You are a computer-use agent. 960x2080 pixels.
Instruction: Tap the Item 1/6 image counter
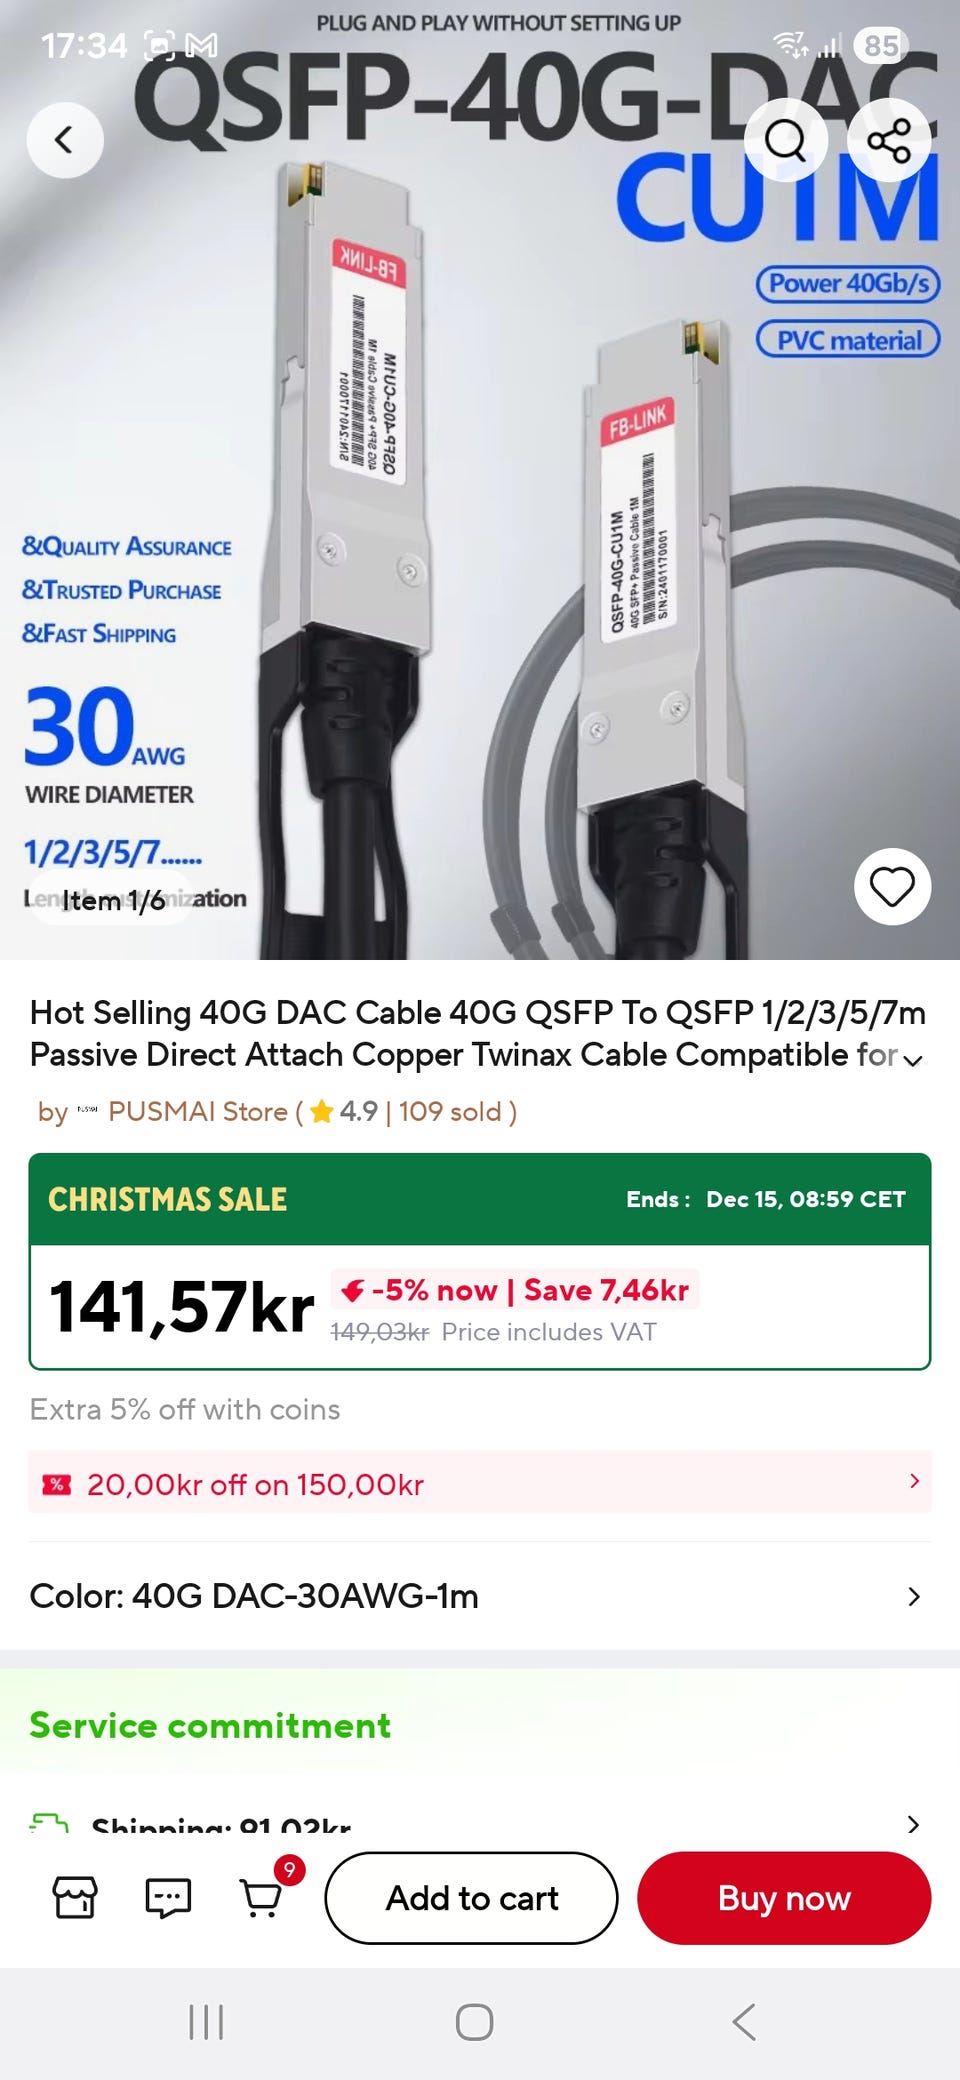(x=113, y=900)
